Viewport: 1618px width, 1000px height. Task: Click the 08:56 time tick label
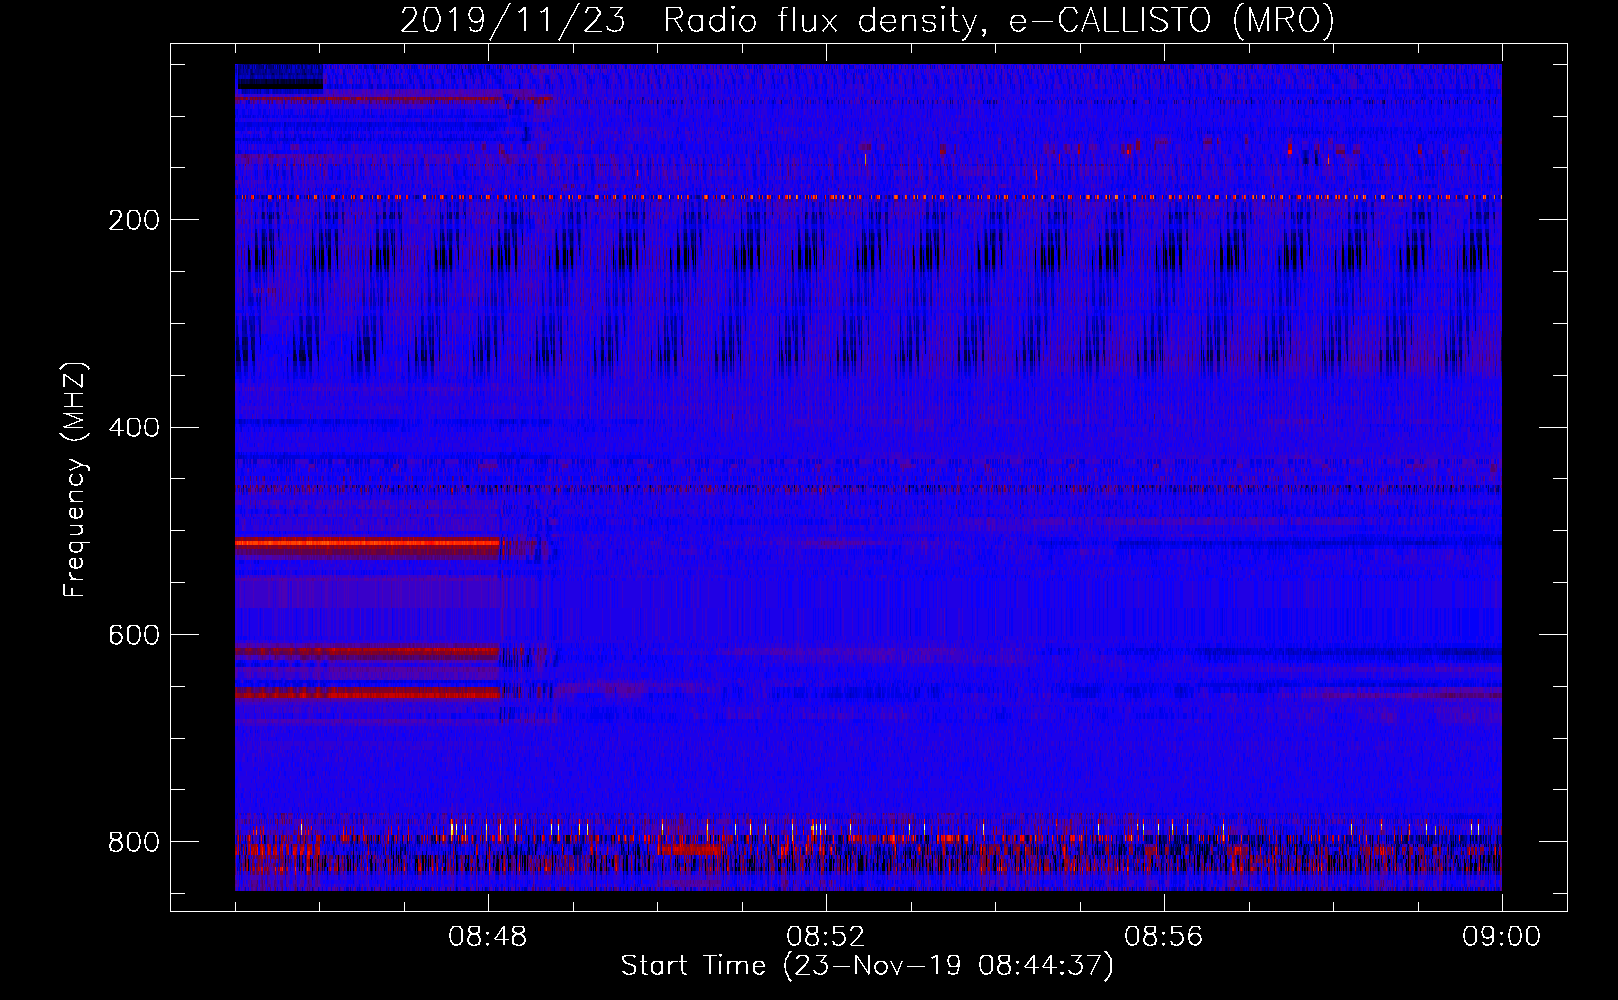[x=1164, y=937]
